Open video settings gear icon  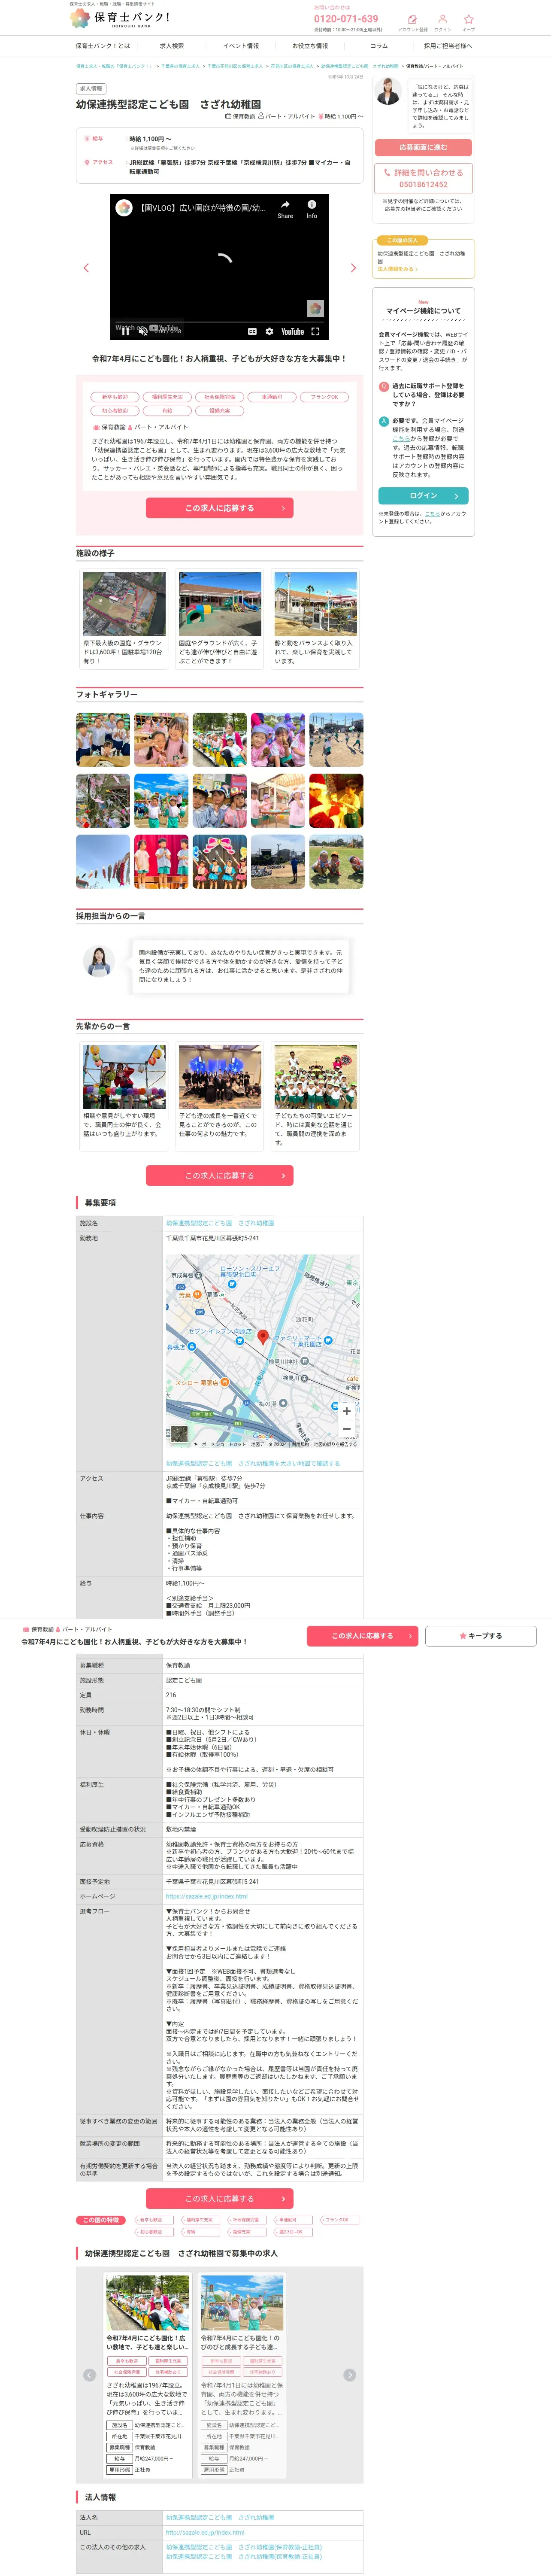[x=269, y=331]
